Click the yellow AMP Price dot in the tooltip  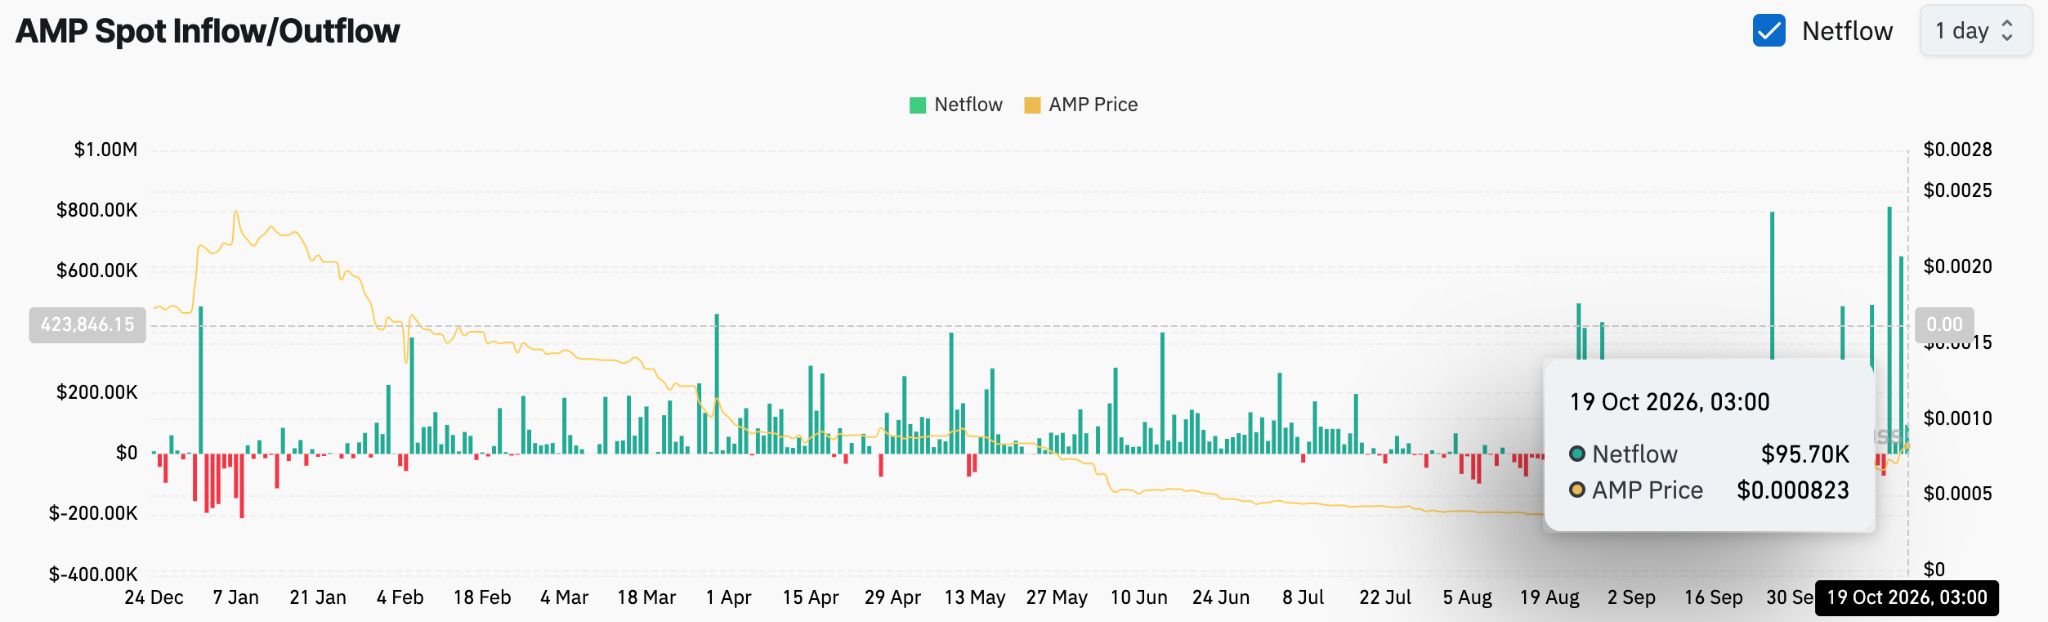coord(1577,490)
